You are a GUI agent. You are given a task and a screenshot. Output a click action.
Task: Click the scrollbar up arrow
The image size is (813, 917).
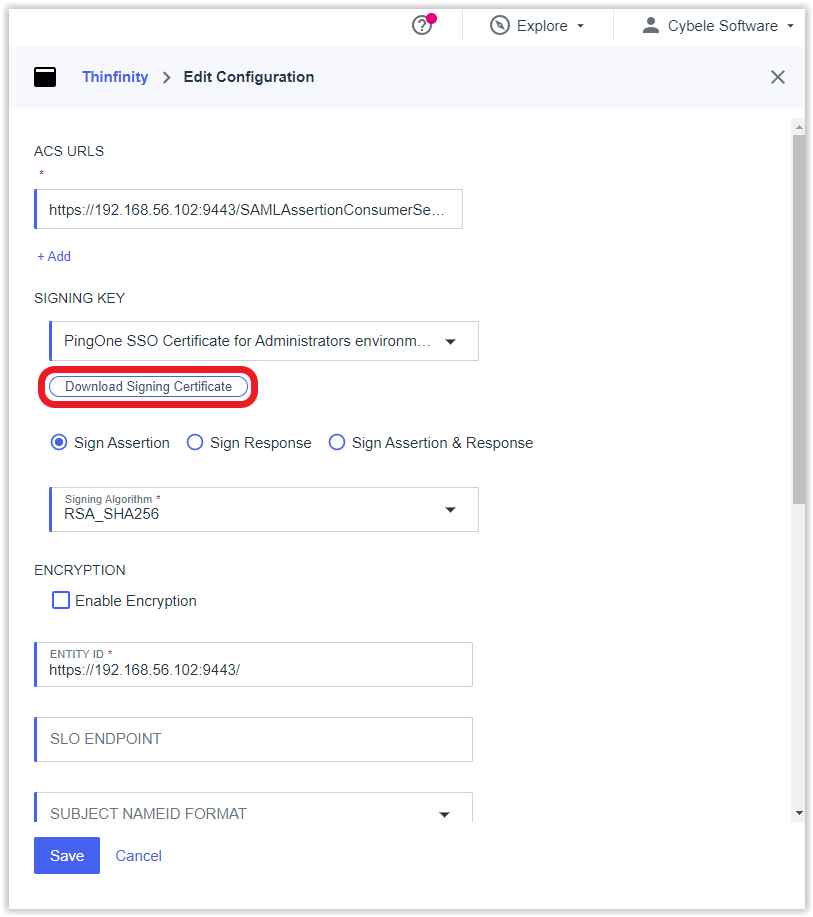(799, 127)
